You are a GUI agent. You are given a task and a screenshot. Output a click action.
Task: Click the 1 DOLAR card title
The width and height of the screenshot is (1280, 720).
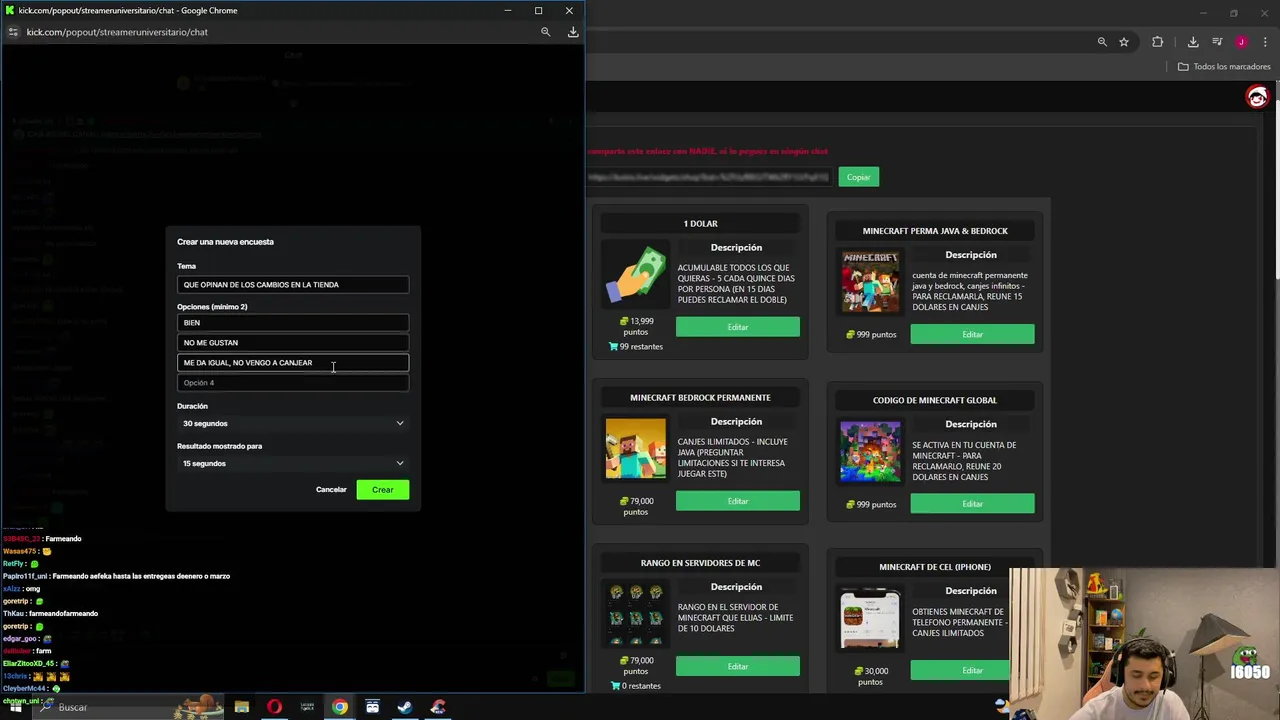pyautogui.click(x=700, y=224)
